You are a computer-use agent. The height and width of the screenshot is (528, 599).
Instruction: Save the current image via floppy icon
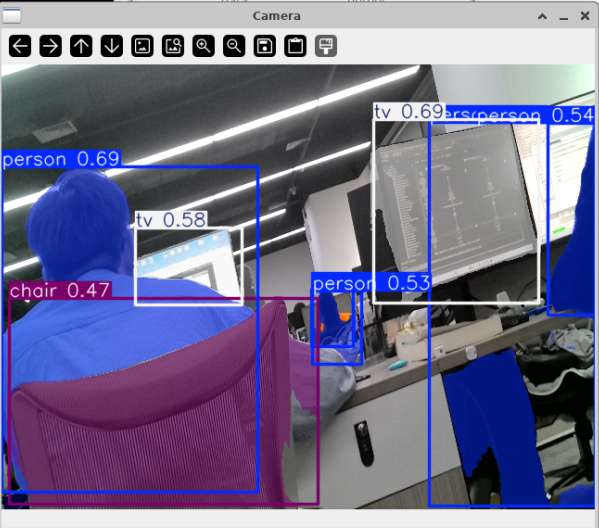click(264, 46)
